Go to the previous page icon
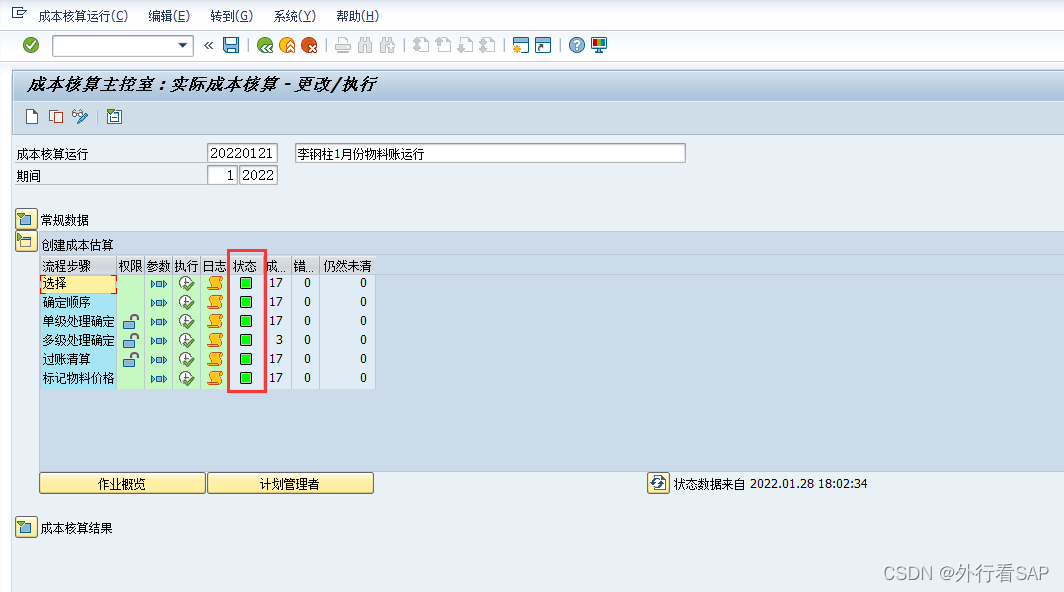 click(443, 45)
